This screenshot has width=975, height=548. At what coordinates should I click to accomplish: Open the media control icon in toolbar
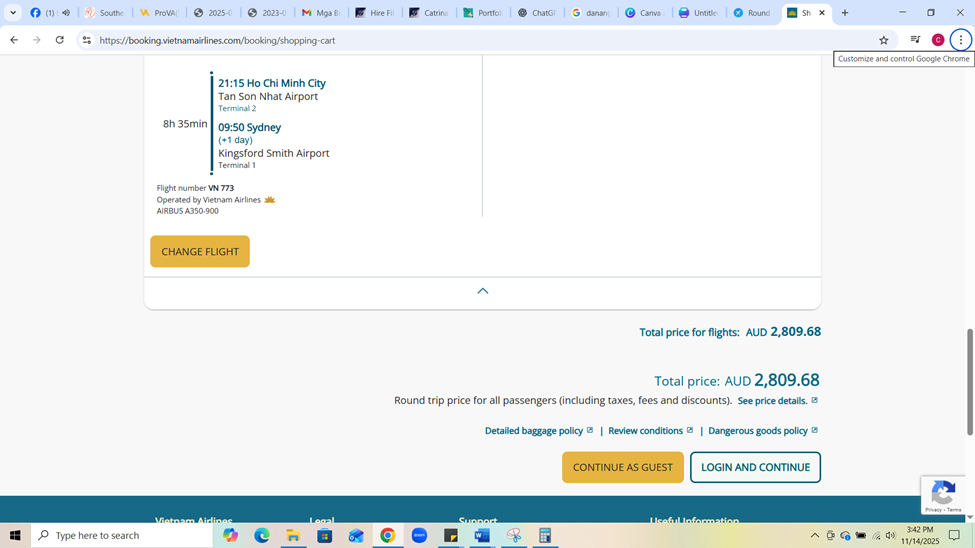click(915, 40)
